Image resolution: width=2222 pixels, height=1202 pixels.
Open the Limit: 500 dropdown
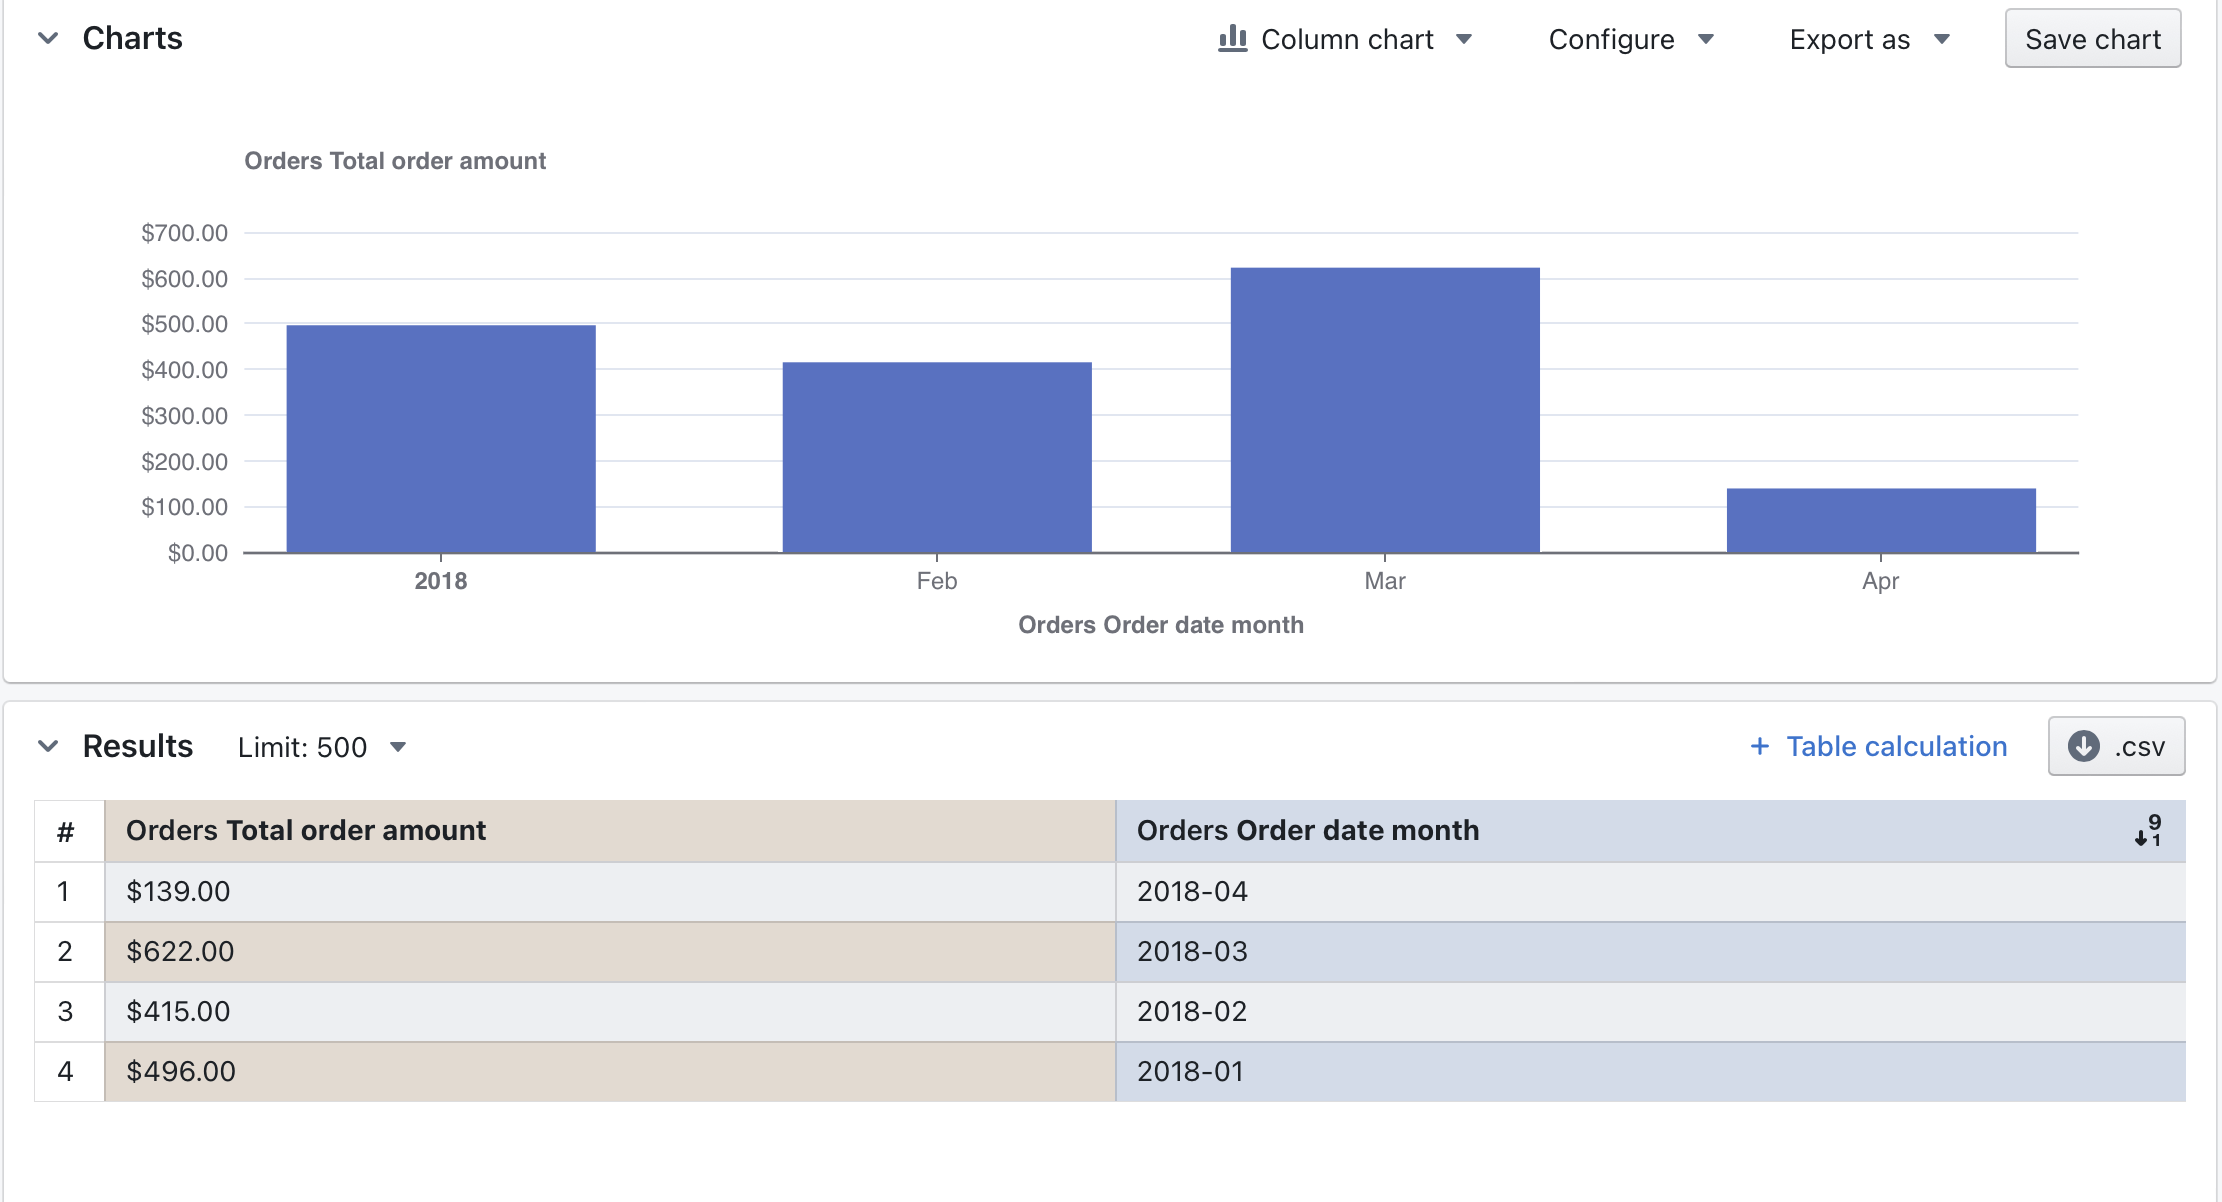pos(322,747)
